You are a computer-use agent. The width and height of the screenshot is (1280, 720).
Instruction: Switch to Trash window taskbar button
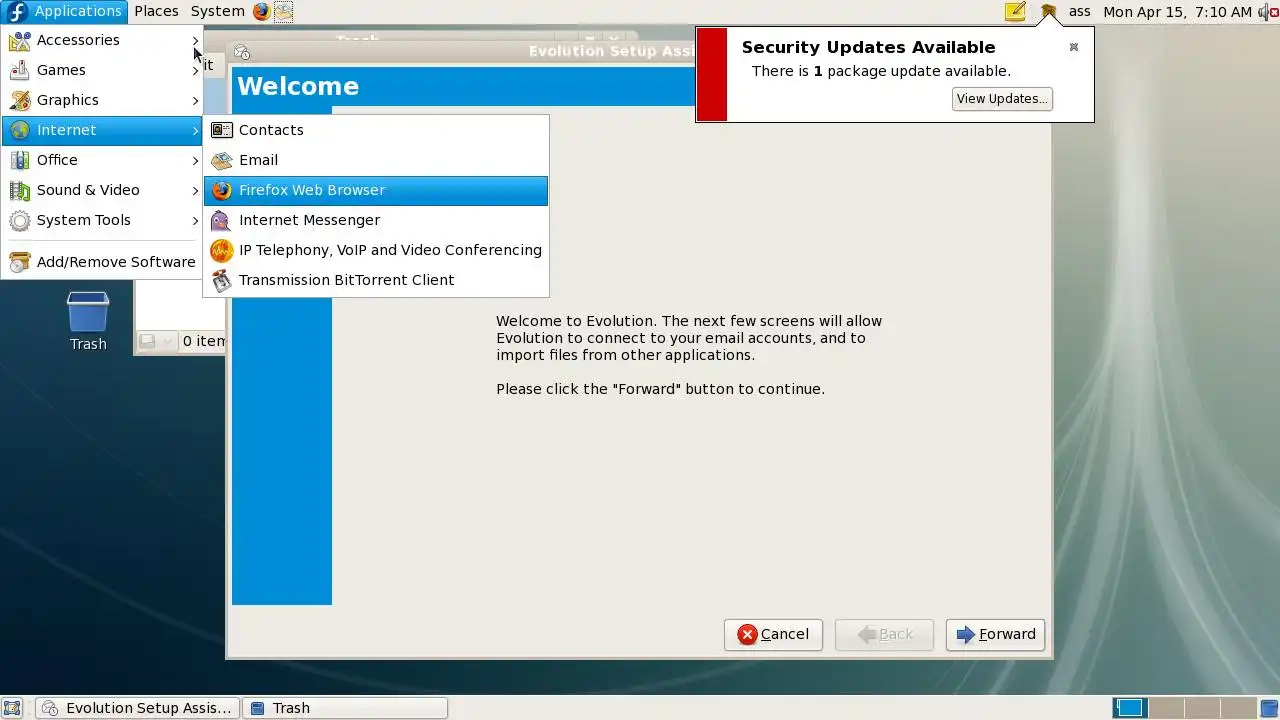(344, 708)
